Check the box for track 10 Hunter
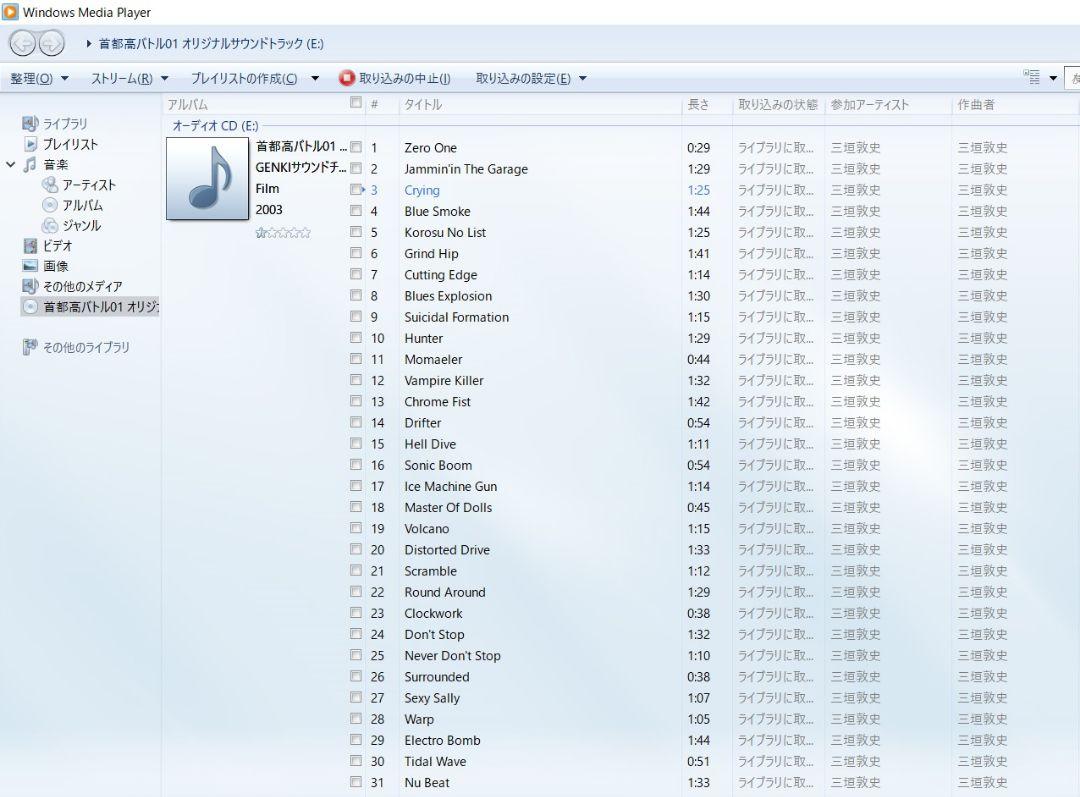Viewport: 1080px width, 797px height. pos(355,338)
